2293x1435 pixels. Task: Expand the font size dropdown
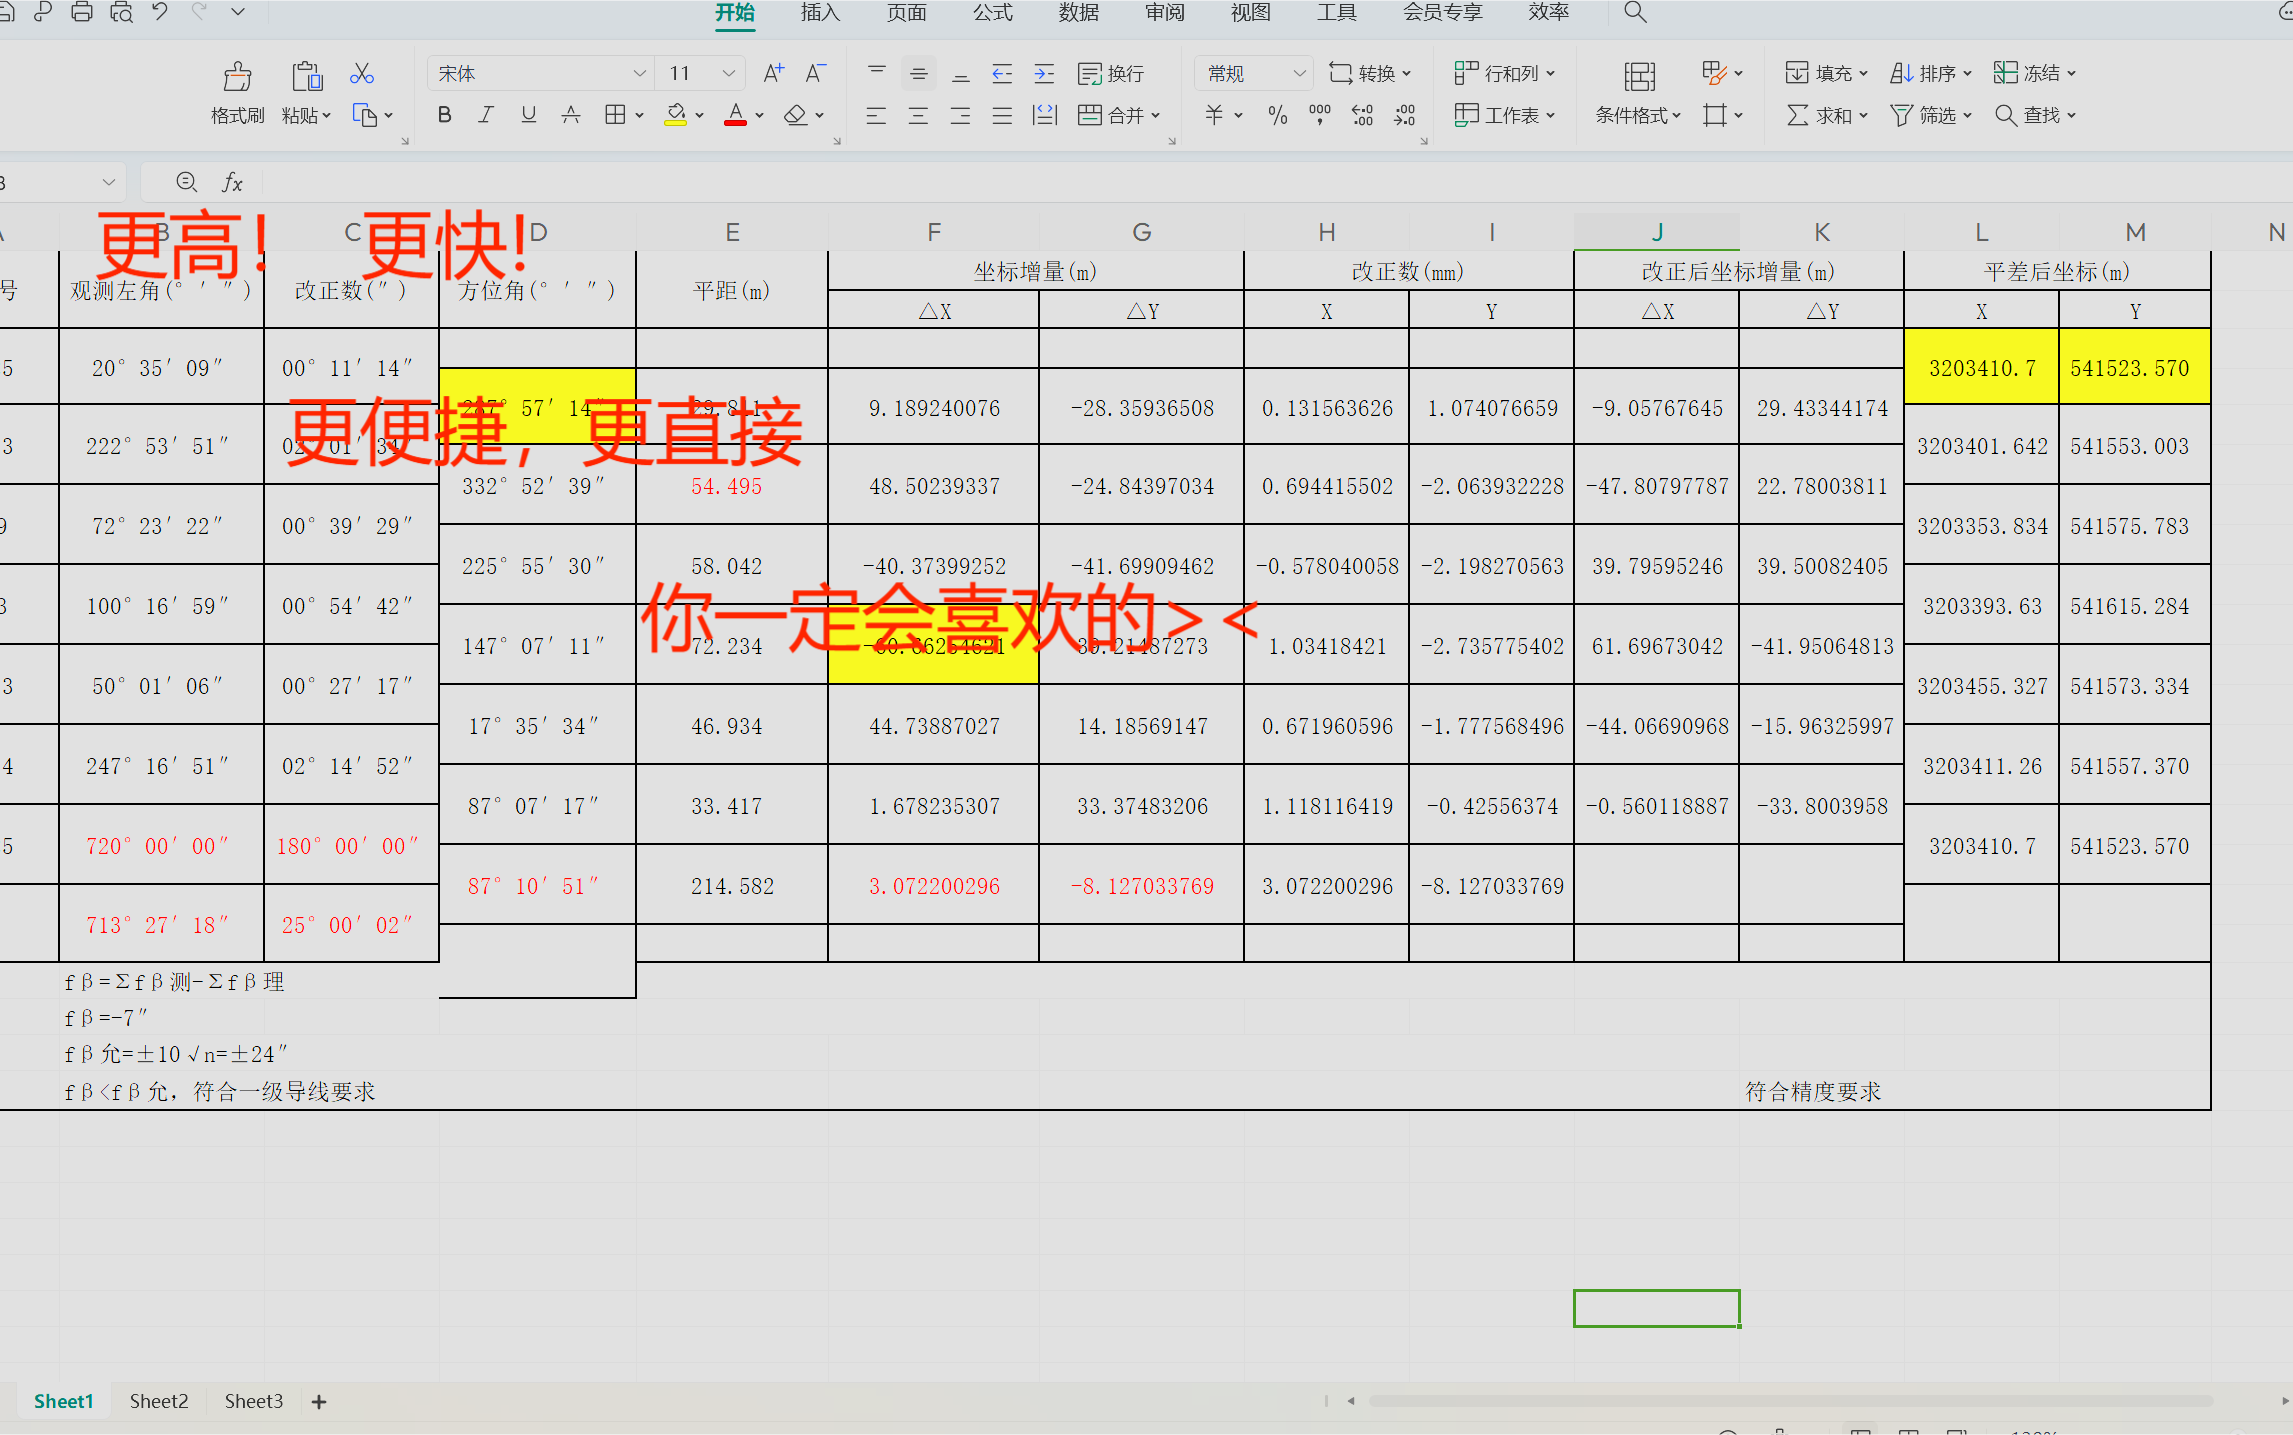click(x=729, y=74)
